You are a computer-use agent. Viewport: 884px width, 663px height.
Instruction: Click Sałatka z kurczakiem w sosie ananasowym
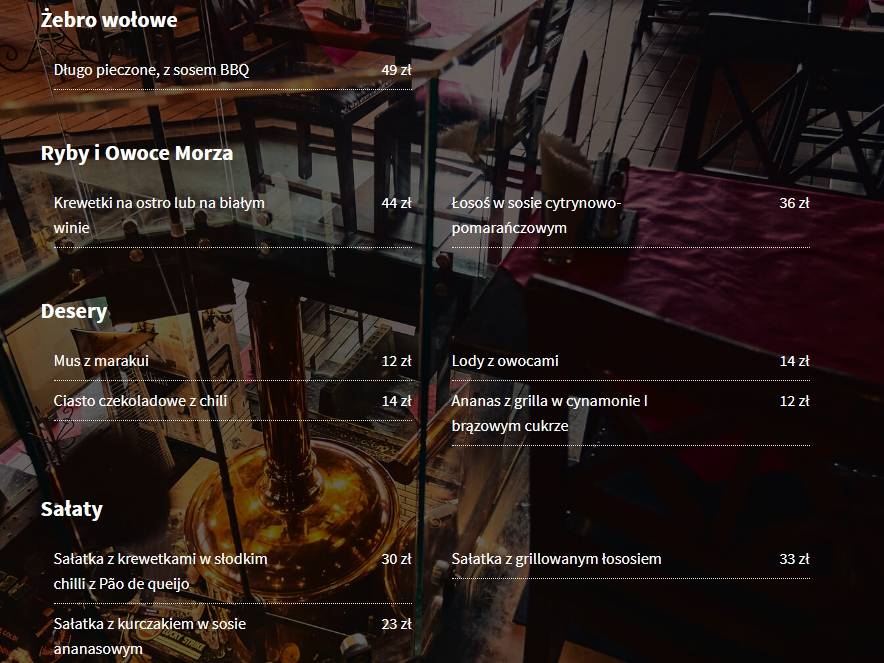click(150, 636)
